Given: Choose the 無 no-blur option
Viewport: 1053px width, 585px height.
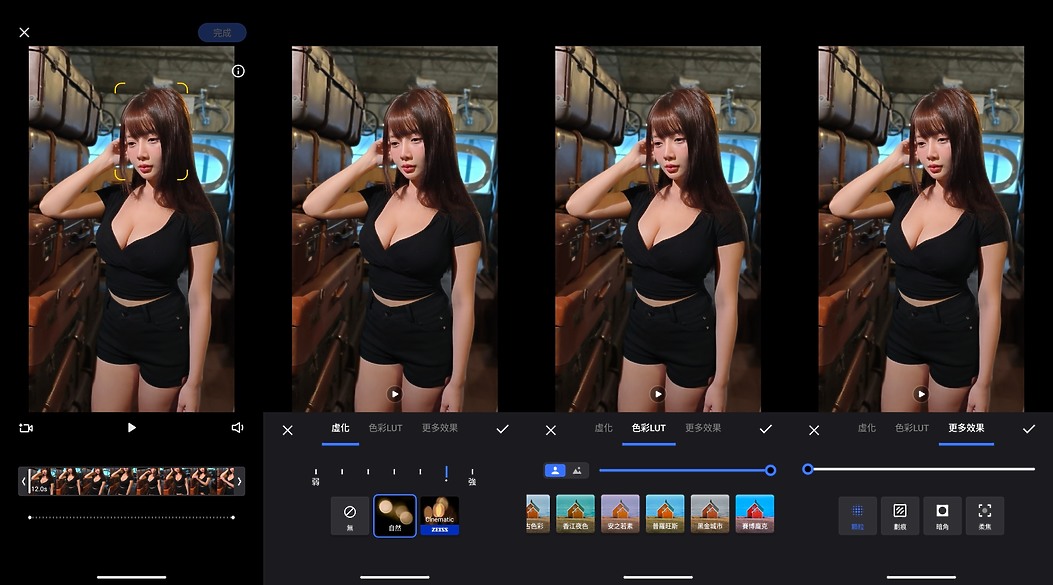Looking at the screenshot, I should click(x=350, y=516).
